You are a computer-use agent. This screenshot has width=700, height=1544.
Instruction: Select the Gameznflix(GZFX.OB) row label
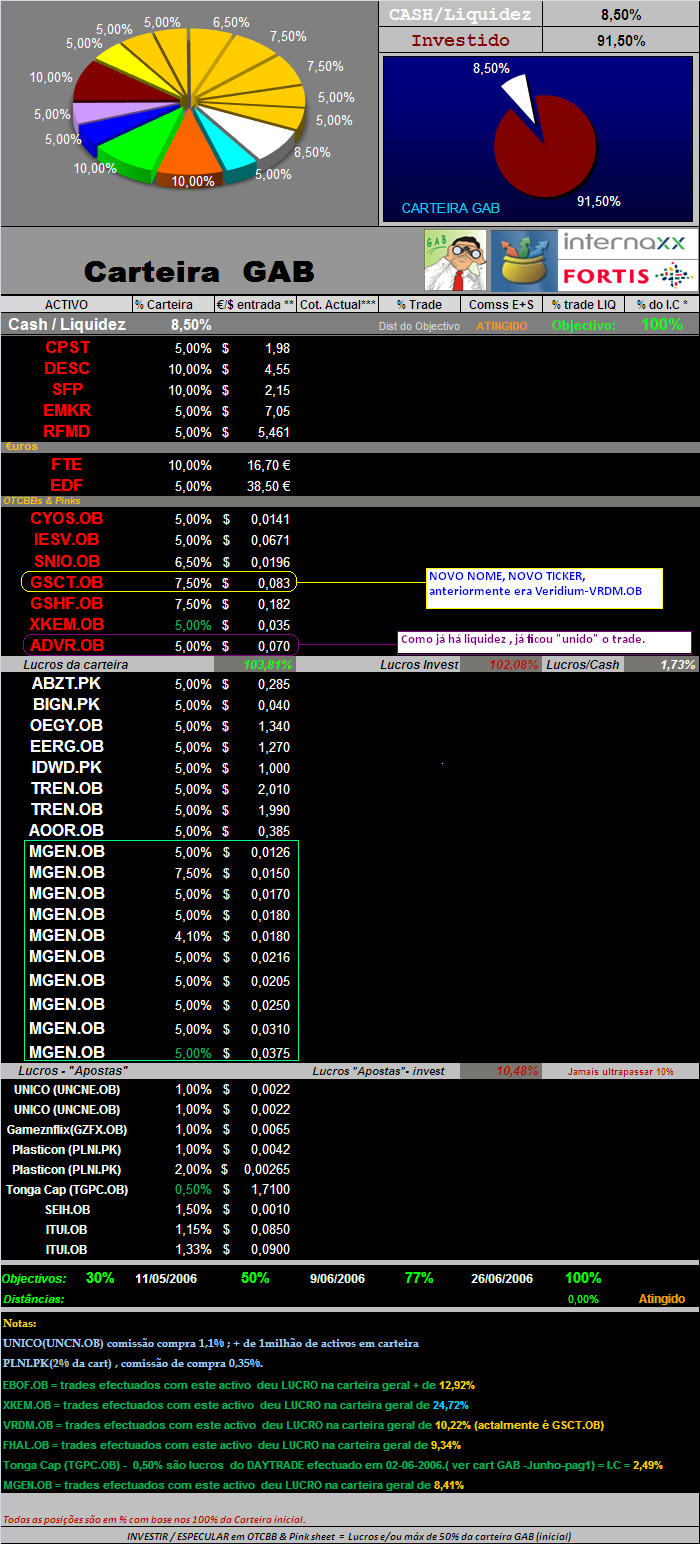[67, 1129]
